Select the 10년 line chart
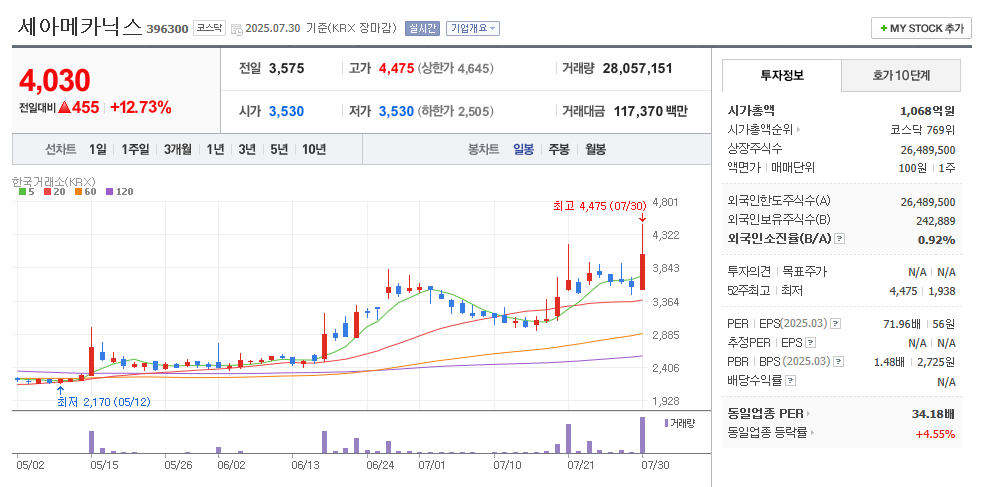The image size is (984, 487). 314,149
